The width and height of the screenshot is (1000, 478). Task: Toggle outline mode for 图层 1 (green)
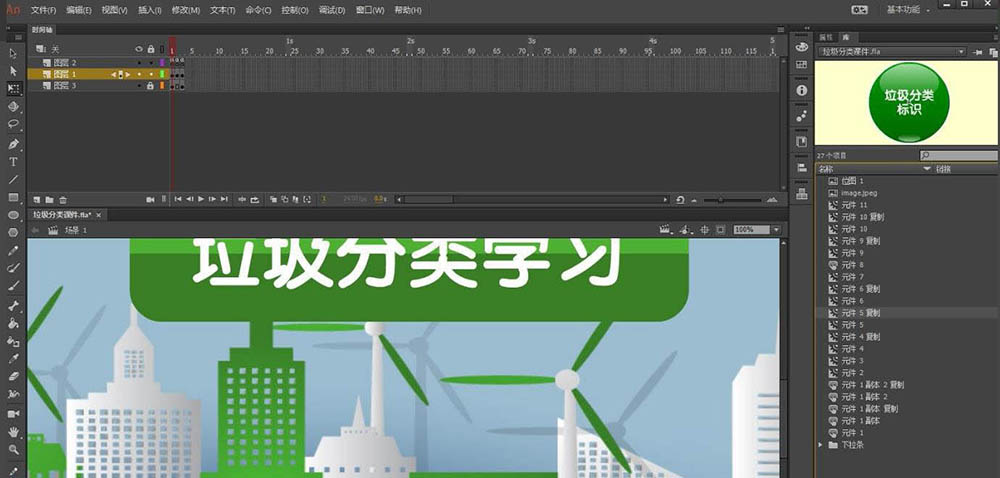(x=162, y=75)
